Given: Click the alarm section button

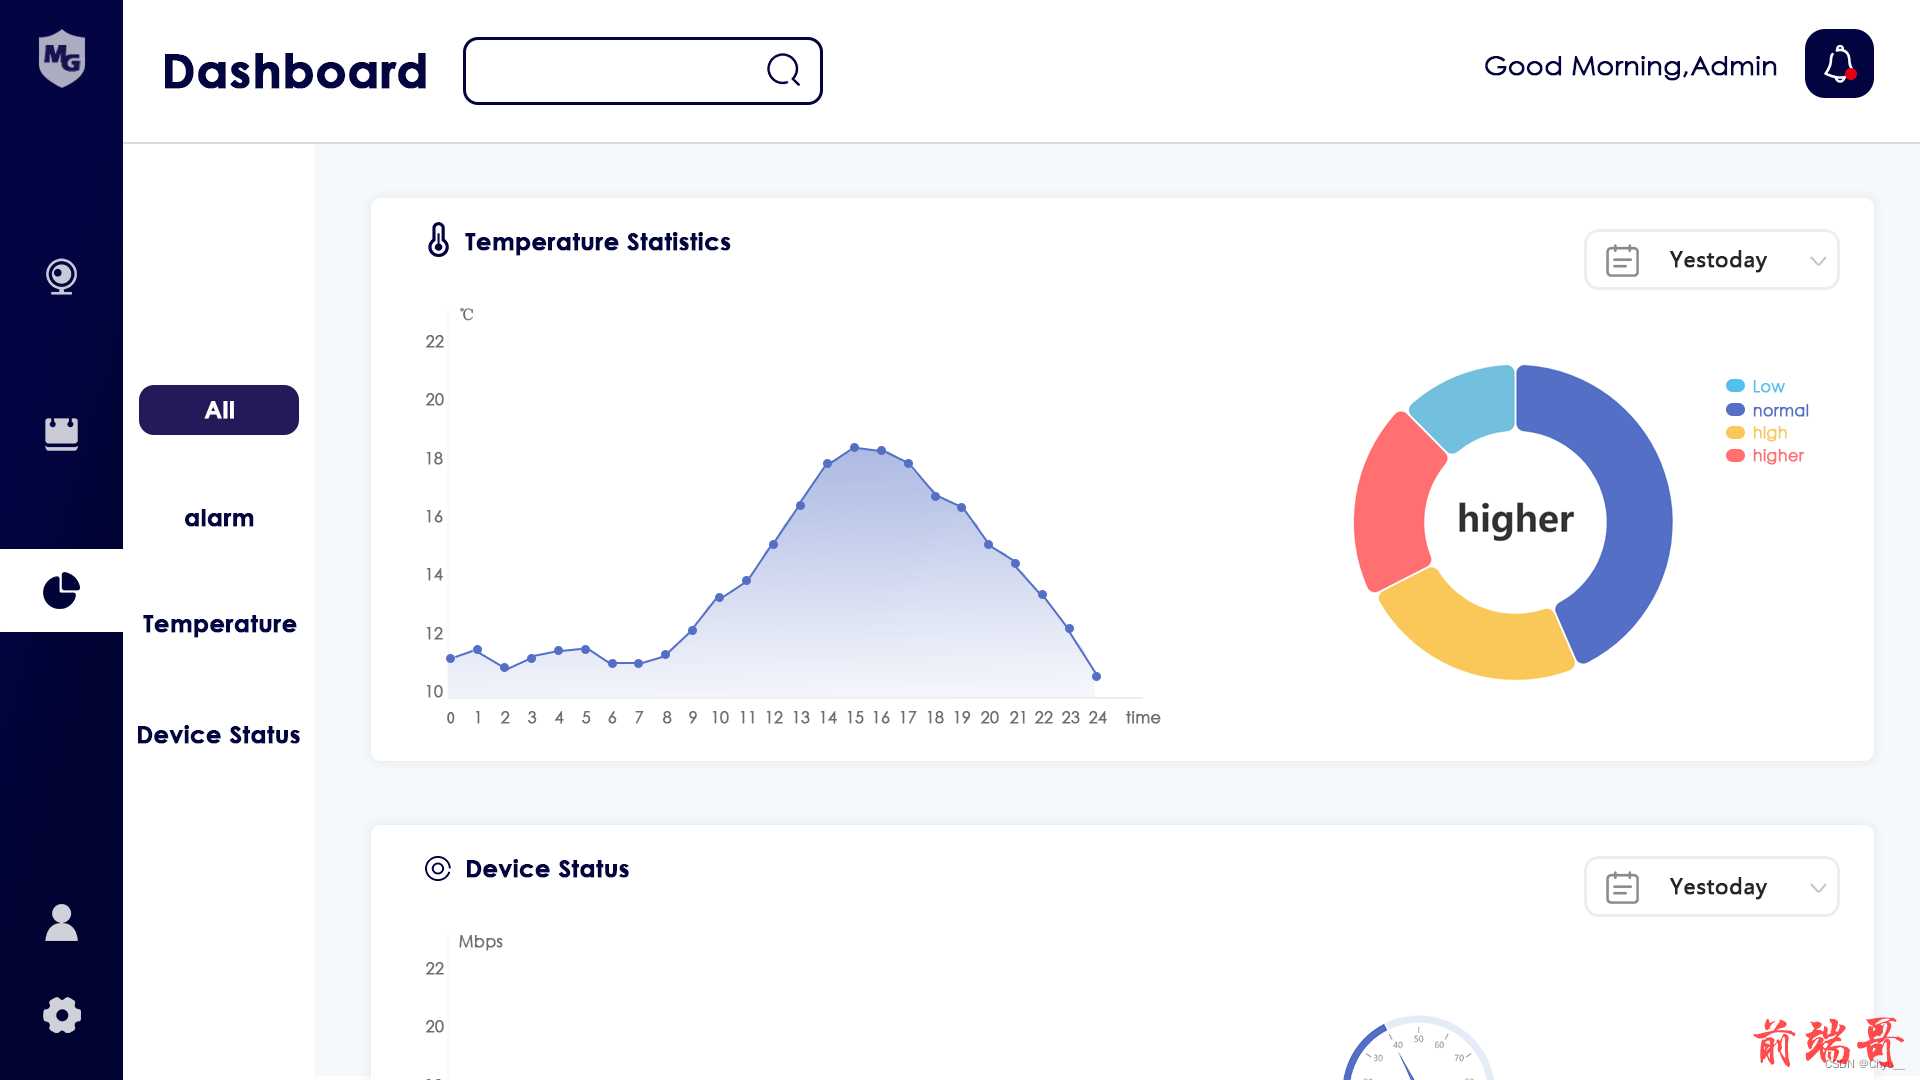Looking at the screenshot, I should 219,516.
